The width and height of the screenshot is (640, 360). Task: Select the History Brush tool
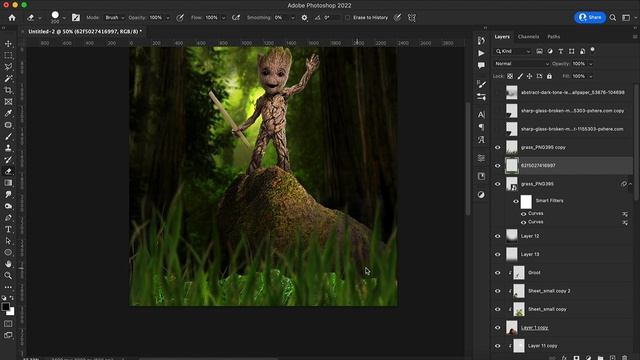click(x=8, y=160)
